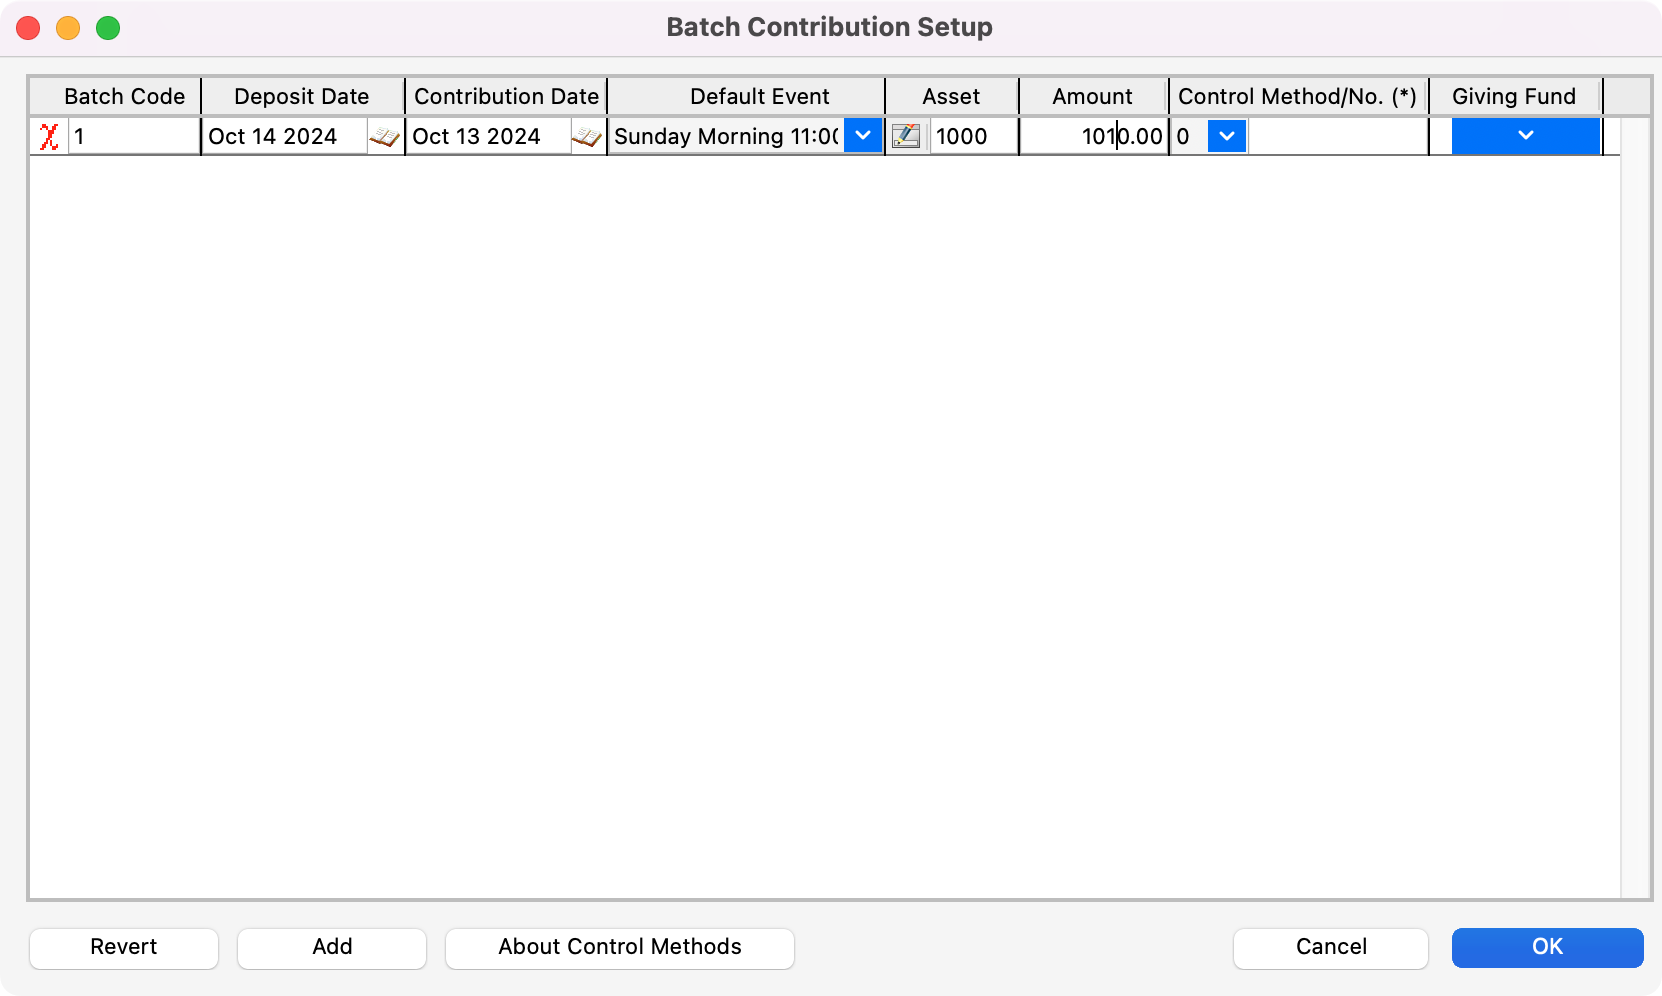
Task: Confirm with the OK button
Action: pos(1547,947)
